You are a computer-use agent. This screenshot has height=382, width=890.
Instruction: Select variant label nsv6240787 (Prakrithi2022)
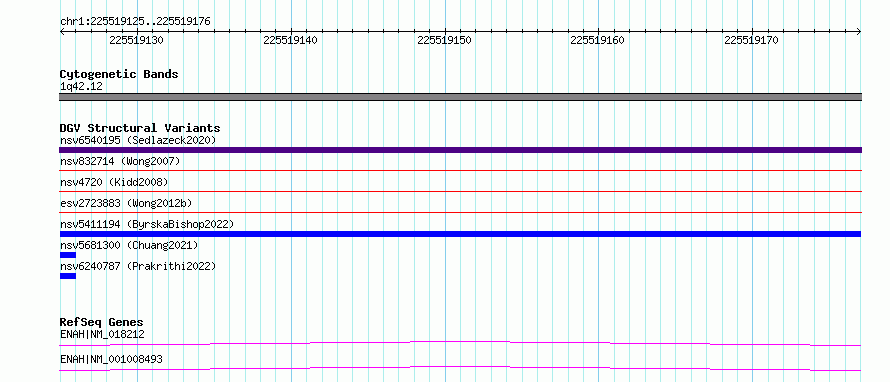click(138, 266)
